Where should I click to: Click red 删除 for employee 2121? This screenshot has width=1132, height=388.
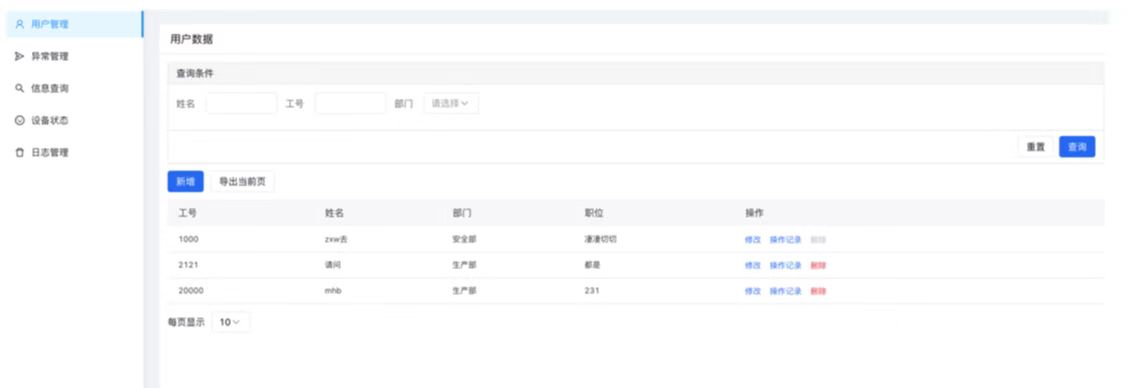(x=818, y=265)
